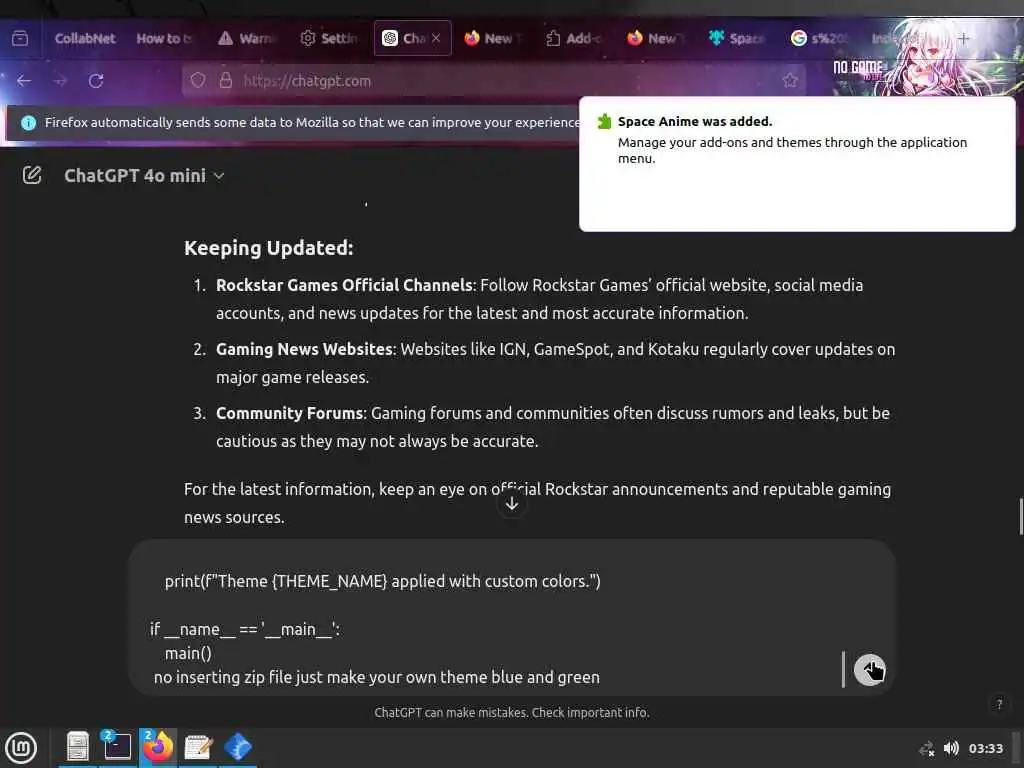Switch to the Settings tab
Image resolution: width=1024 pixels, height=768 pixels.
click(328, 39)
